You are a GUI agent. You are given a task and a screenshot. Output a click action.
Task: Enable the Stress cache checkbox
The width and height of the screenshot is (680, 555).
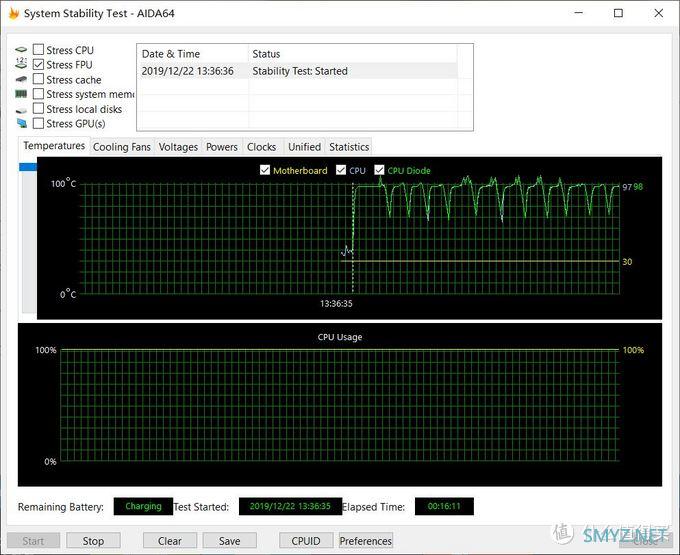point(39,79)
